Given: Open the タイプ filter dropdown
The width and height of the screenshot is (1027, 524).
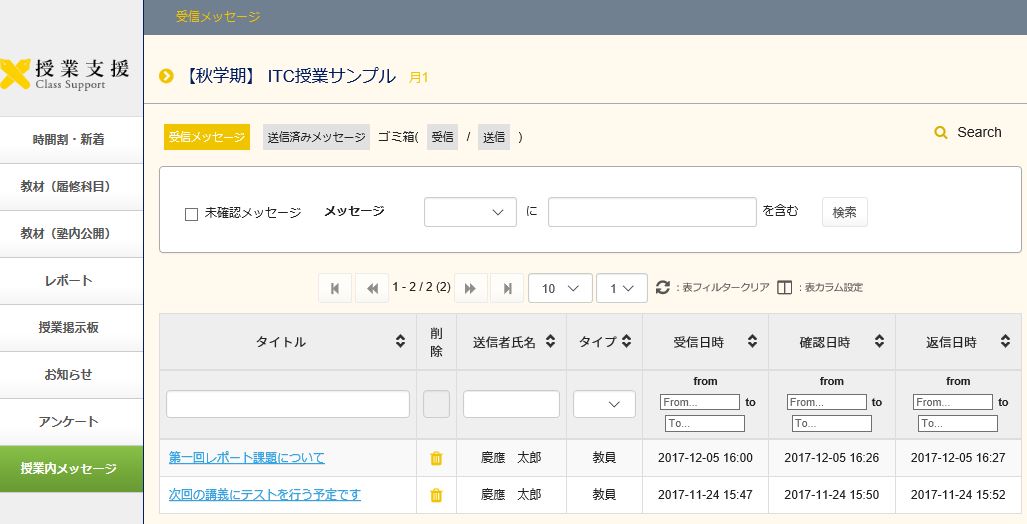Looking at the screenshot, I should click(x=604, y=404).
